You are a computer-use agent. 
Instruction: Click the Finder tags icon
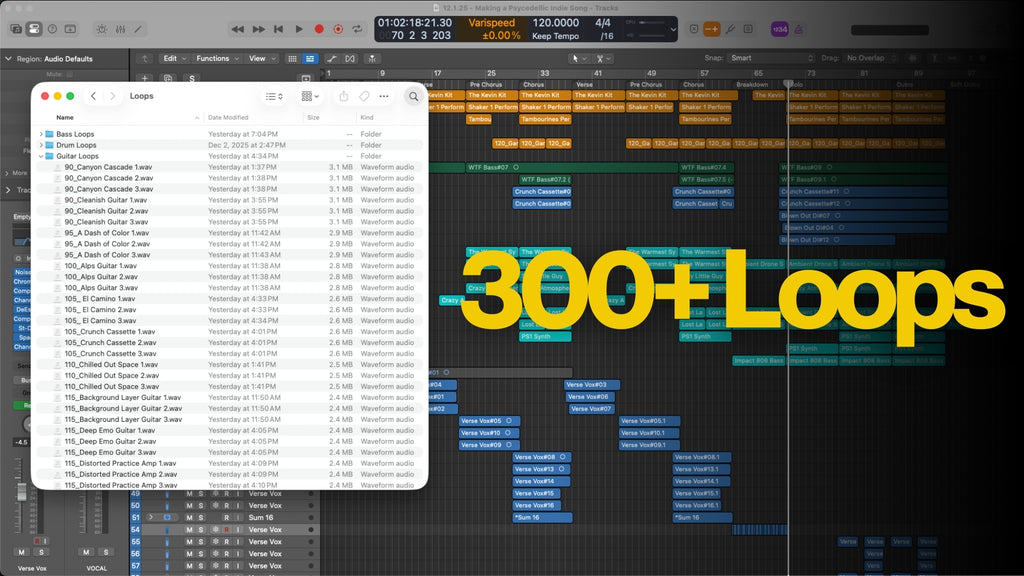(x=364, y=96)
